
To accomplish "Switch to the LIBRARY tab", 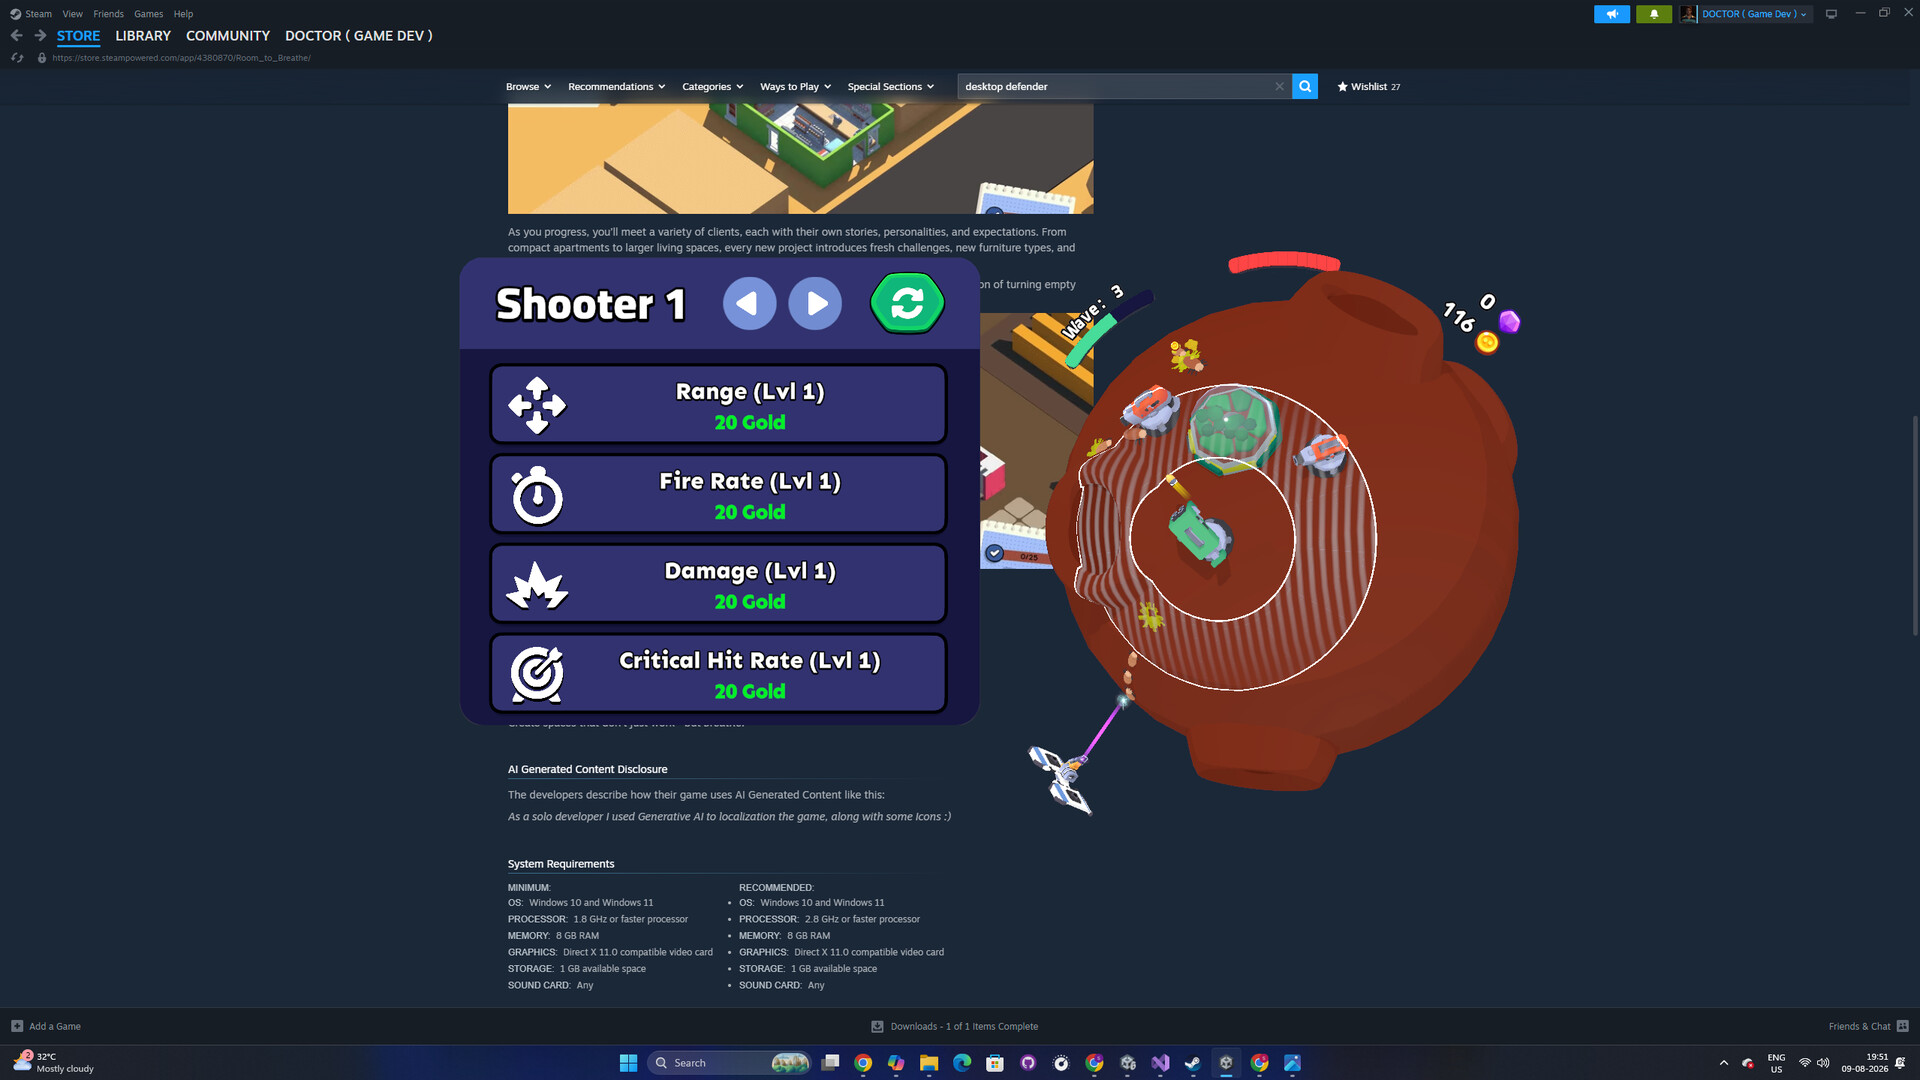I will (x=143, y=36).
